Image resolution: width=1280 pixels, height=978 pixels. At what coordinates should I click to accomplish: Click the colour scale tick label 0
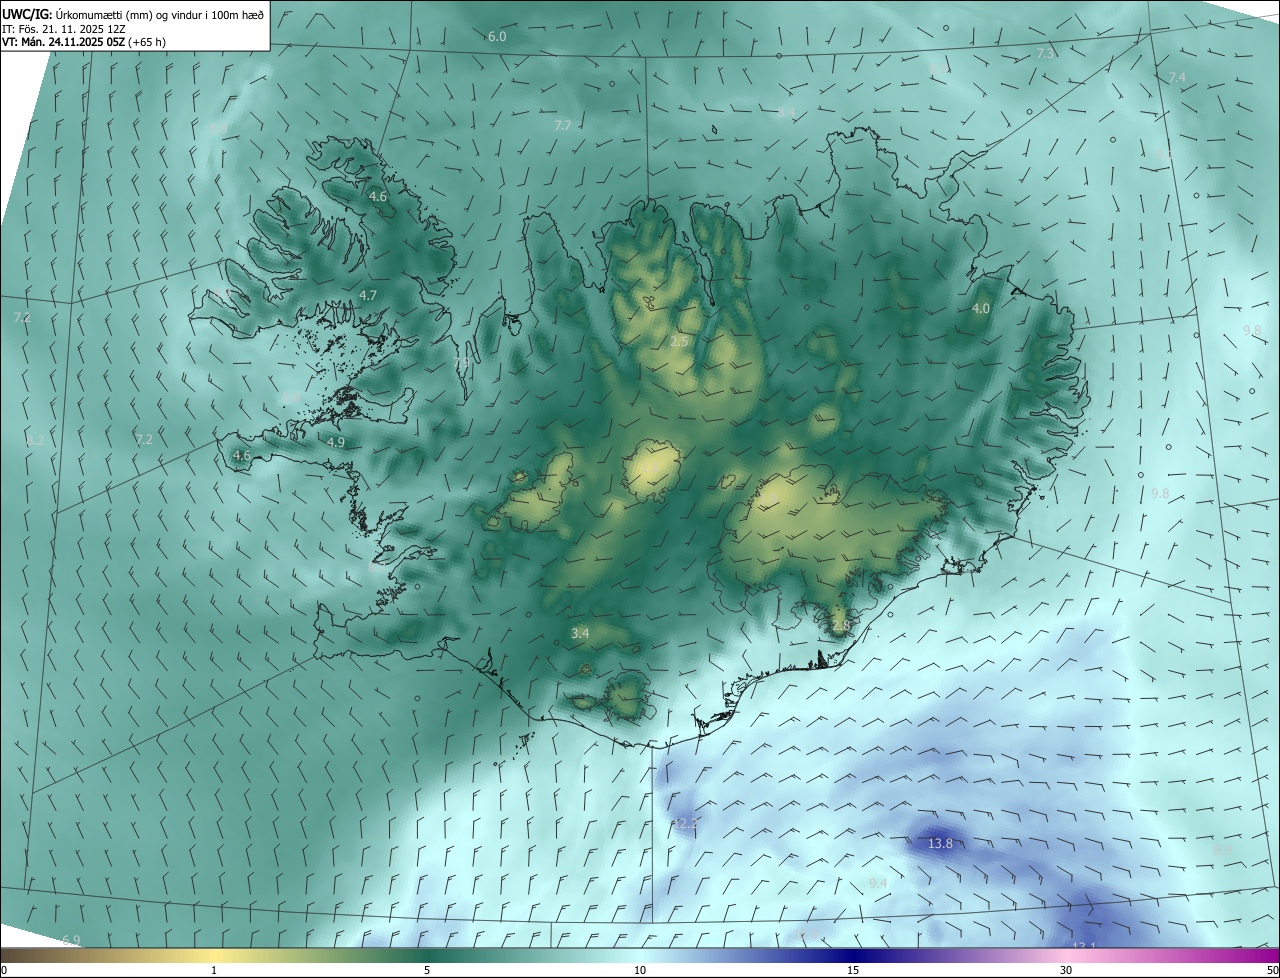pos(4,970)
